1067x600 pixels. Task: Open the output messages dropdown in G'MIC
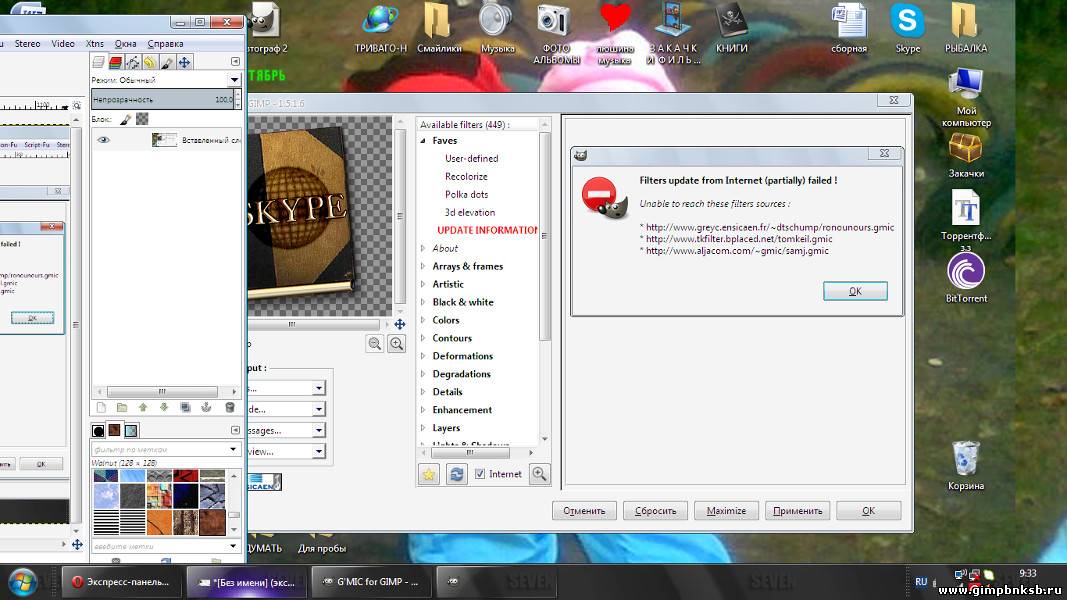coord(318,430)
